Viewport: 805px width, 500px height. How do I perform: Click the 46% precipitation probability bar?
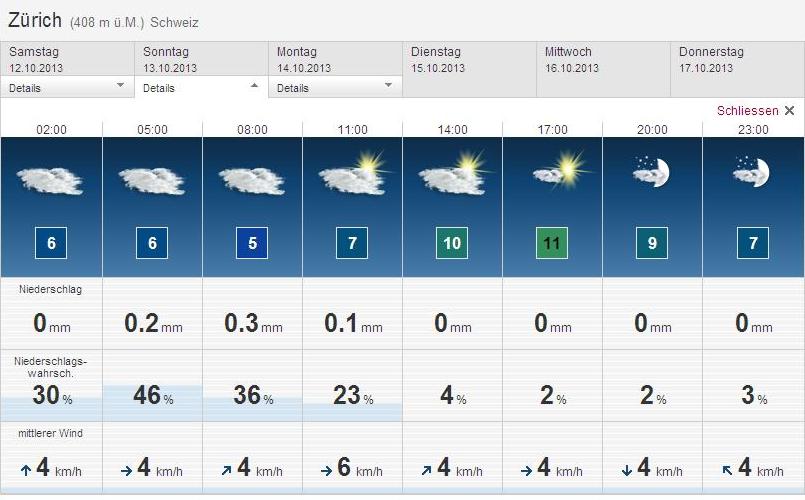pos(152,396)
